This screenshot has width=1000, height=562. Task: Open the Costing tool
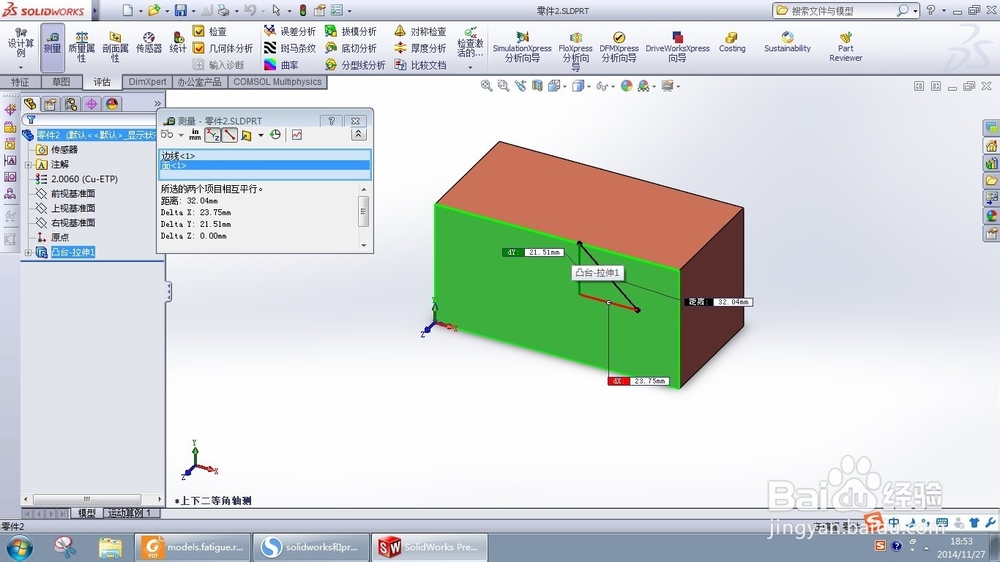(732, 43)
